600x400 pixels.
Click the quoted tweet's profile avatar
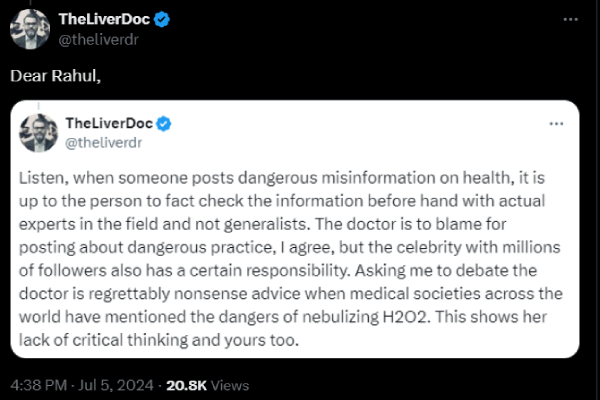click(38, 132)
